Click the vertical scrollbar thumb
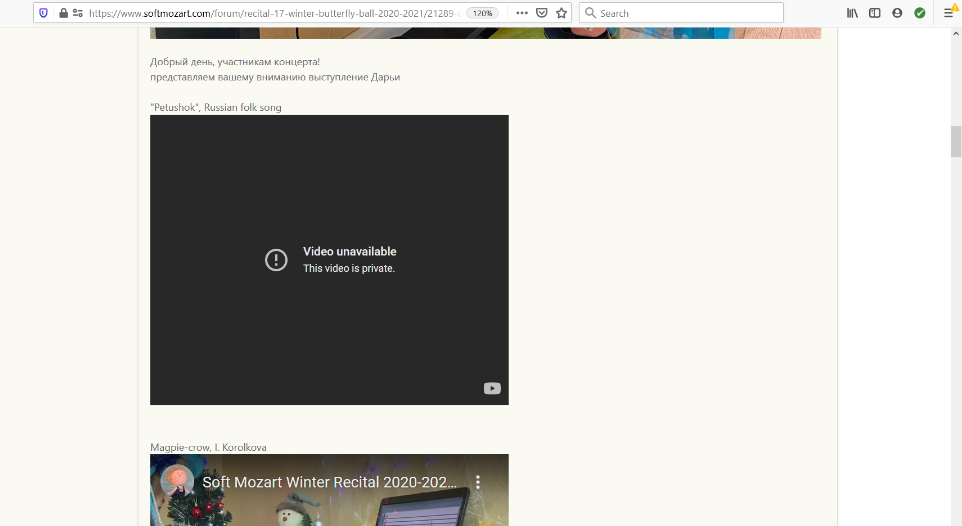This screenshot has height=526, width=962. (x=956, y=142)
